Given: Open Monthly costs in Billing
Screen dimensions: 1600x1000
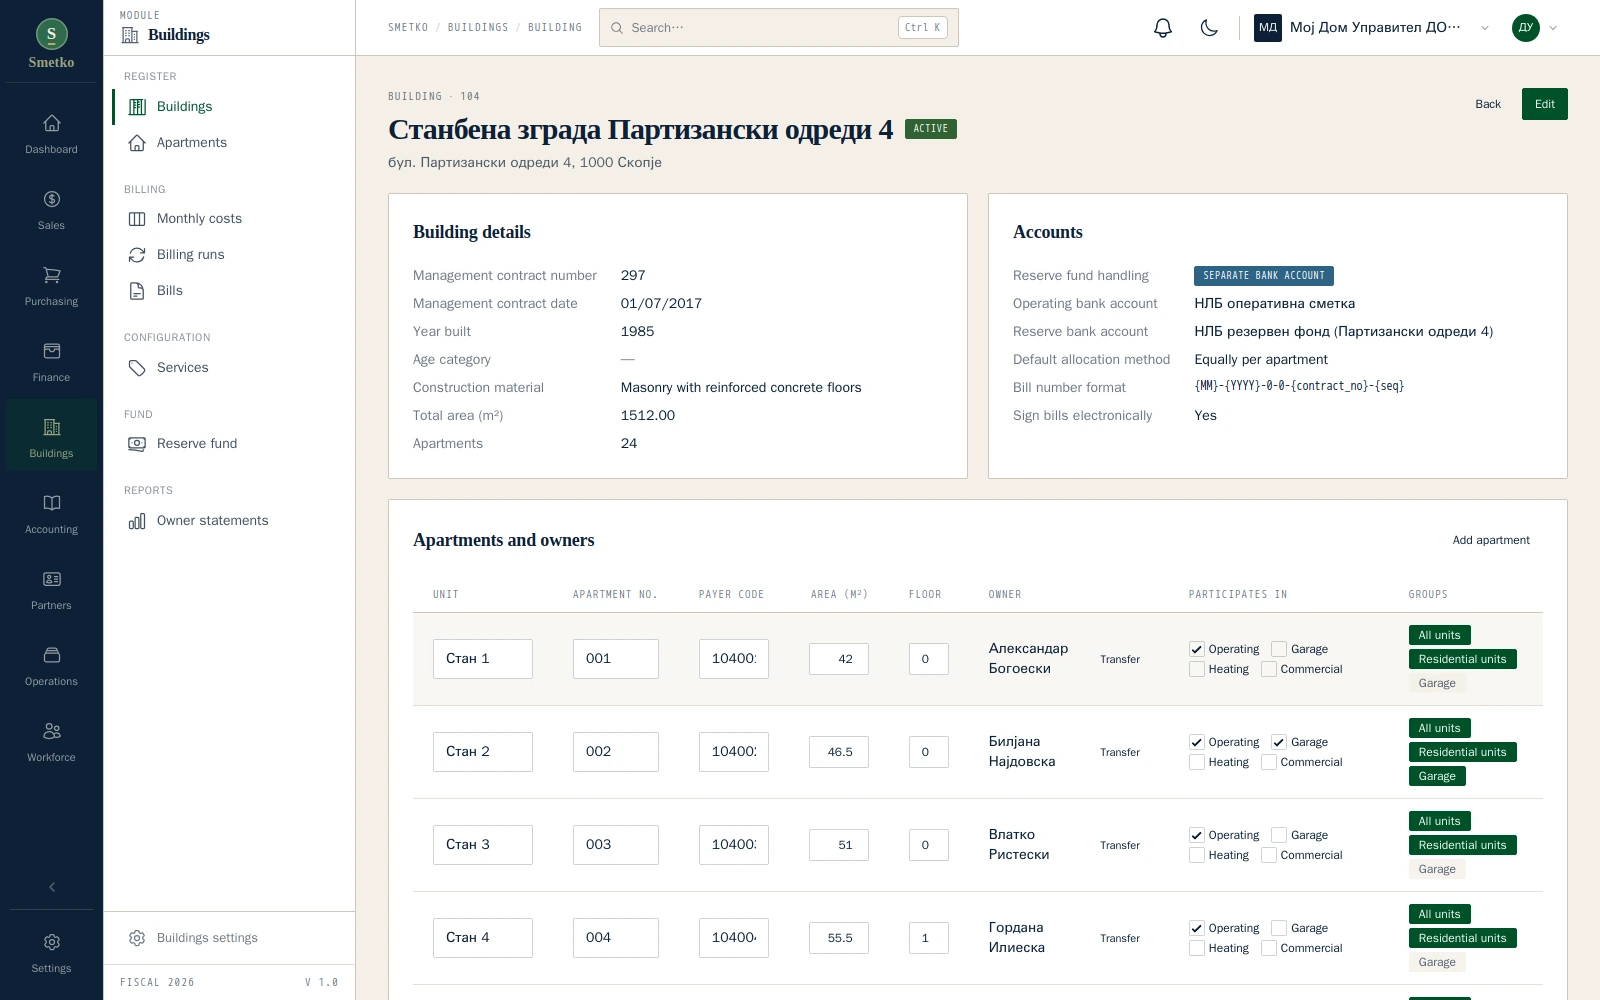Looking at the screenshot, I should click(229, 219).
